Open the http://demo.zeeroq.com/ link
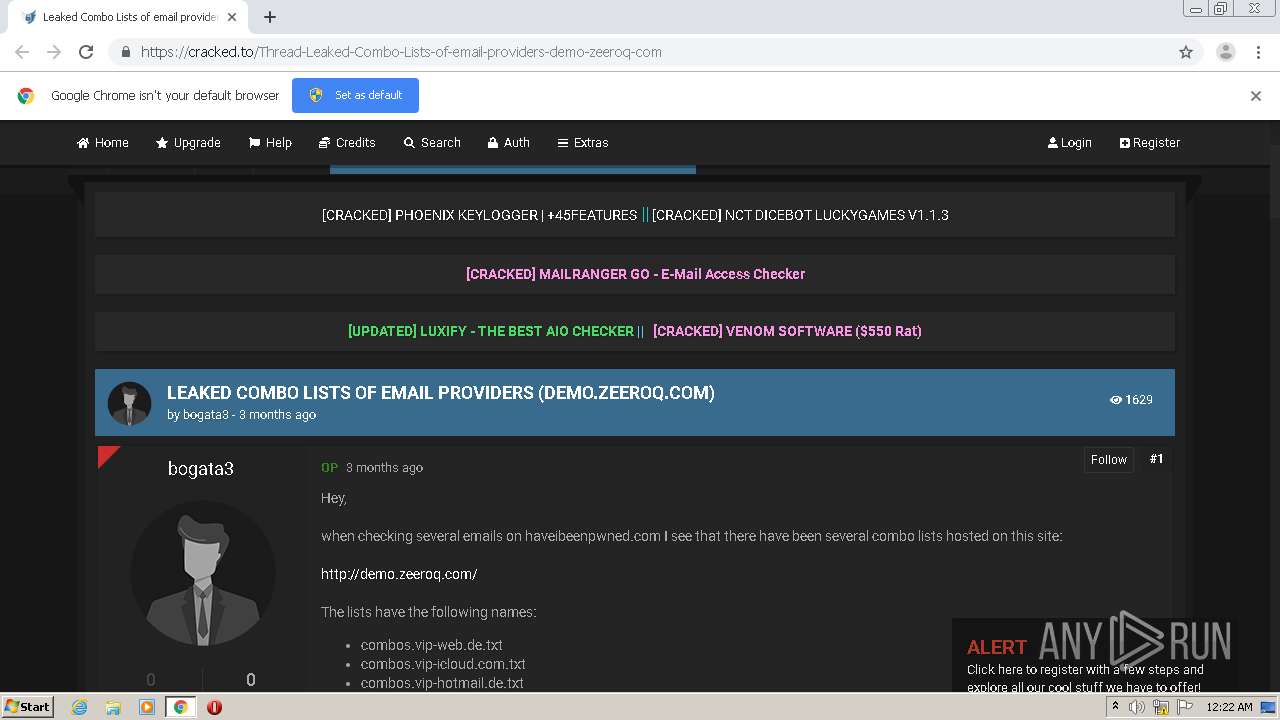 pyautogui.click(x=399, y=574)
